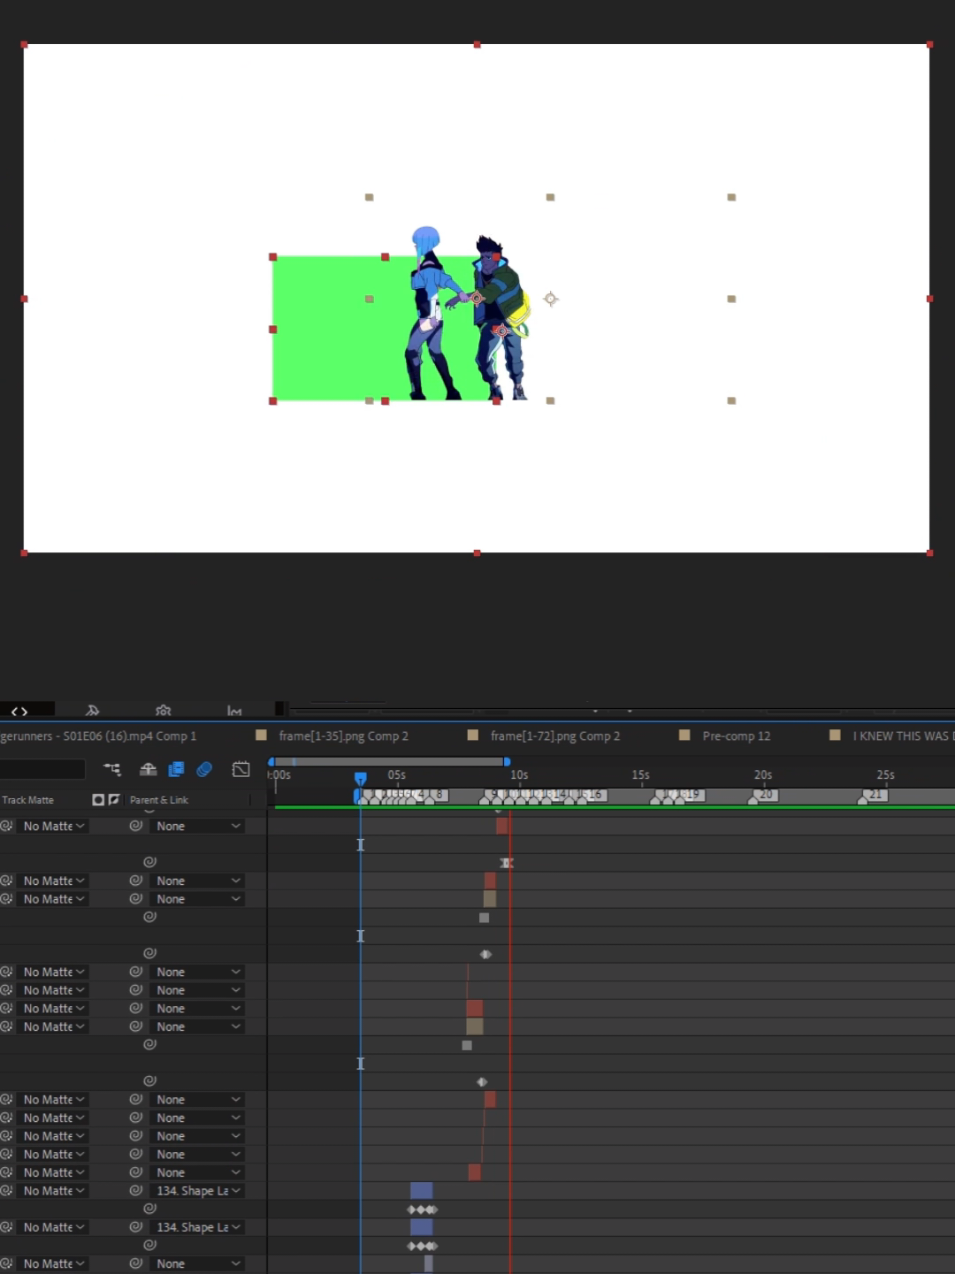Toggle hiding of shy layers
Screen dimensions: 955x1274
[x=148, y=769]
